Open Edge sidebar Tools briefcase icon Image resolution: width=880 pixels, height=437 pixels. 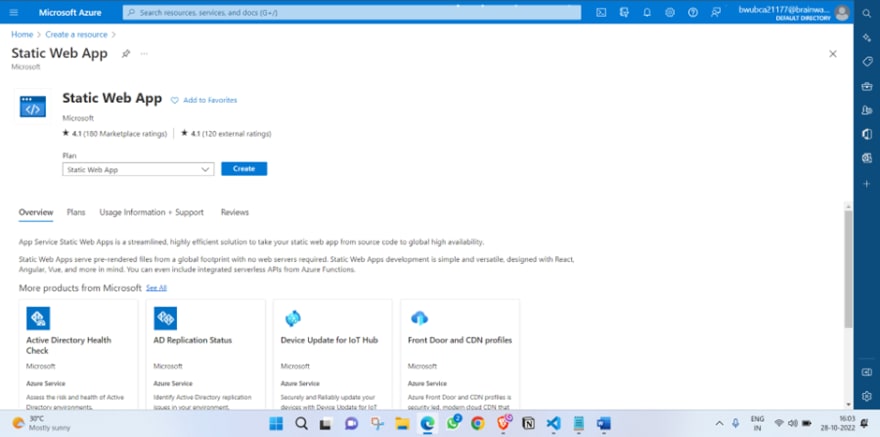(867, 86)
